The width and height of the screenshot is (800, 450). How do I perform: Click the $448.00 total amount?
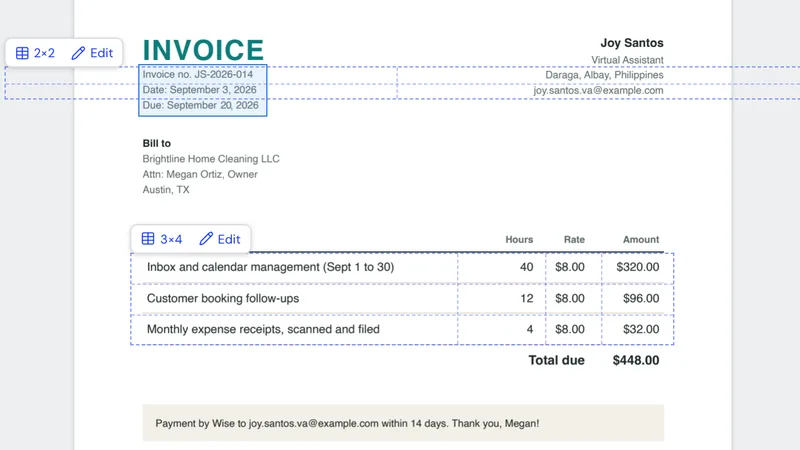tap(636, 360)
